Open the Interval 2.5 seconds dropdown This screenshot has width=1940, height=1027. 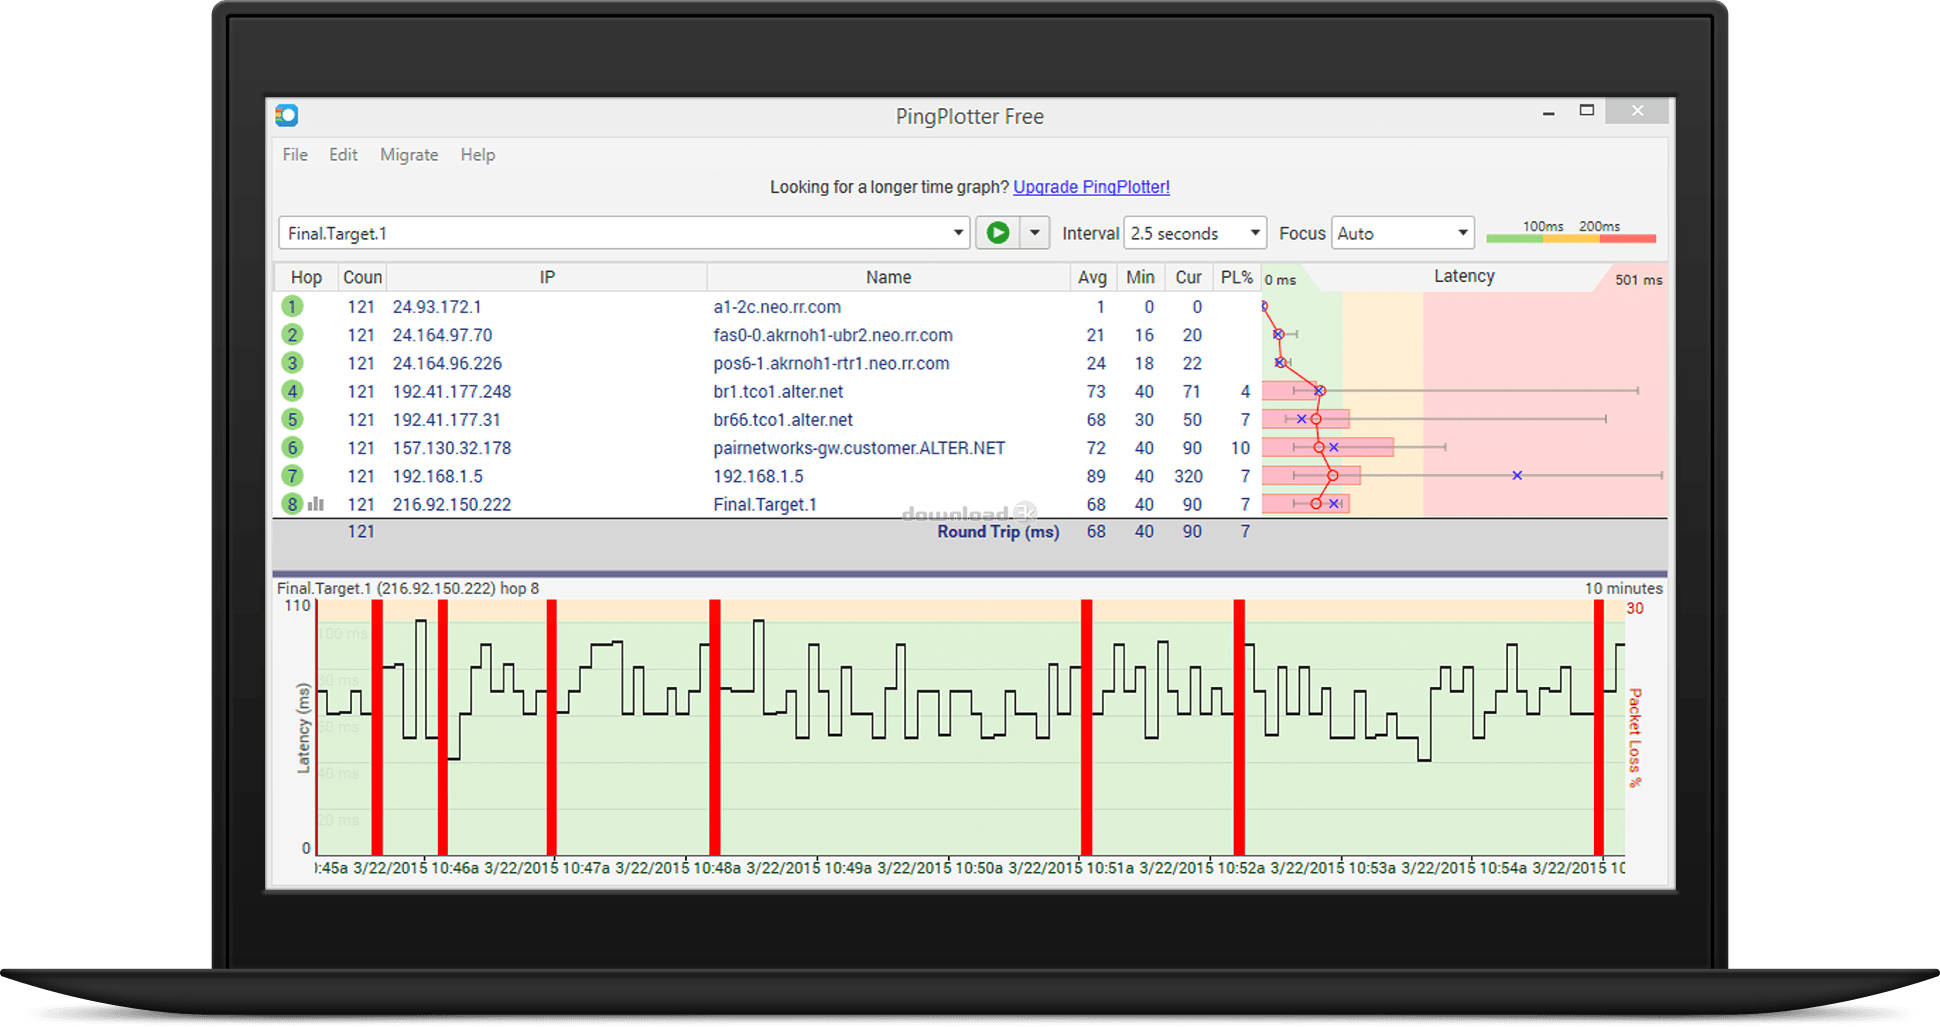point(1195,233)
